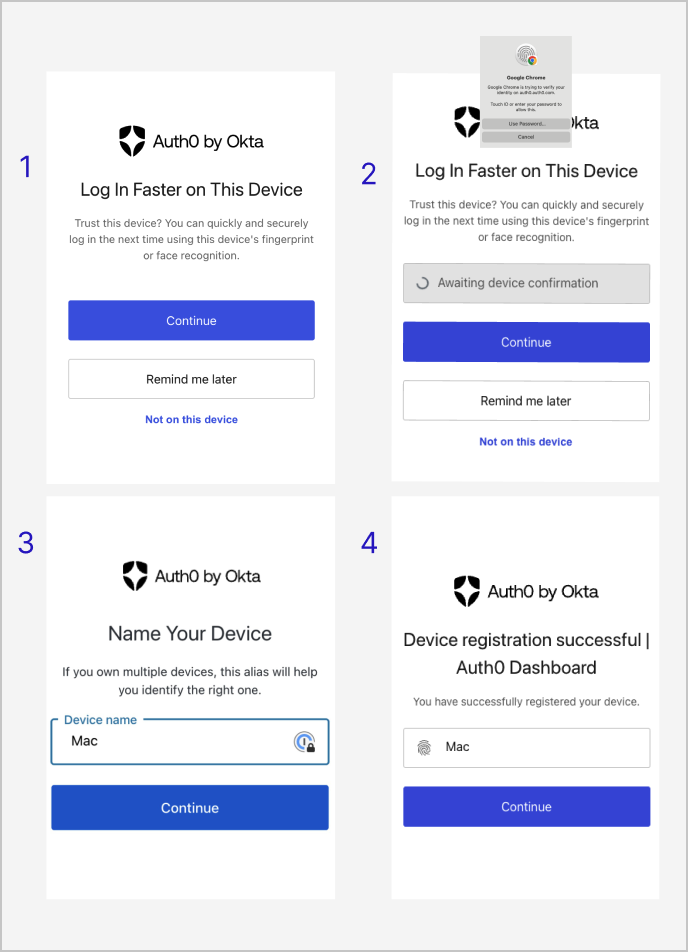Click the Auth0 shield logo in panel 4

click(467, 591)
